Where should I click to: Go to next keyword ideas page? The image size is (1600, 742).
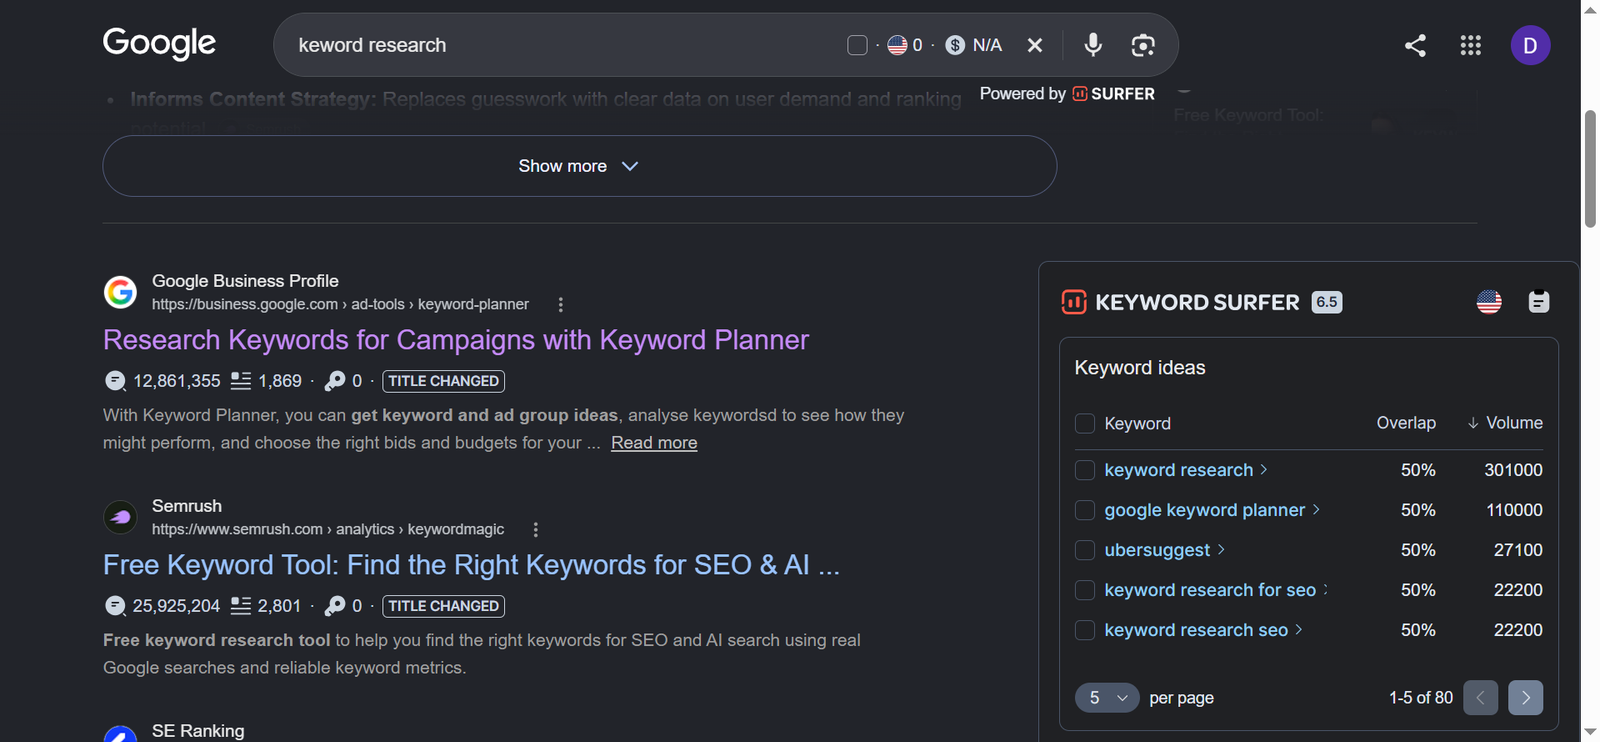click(1525, 698)
